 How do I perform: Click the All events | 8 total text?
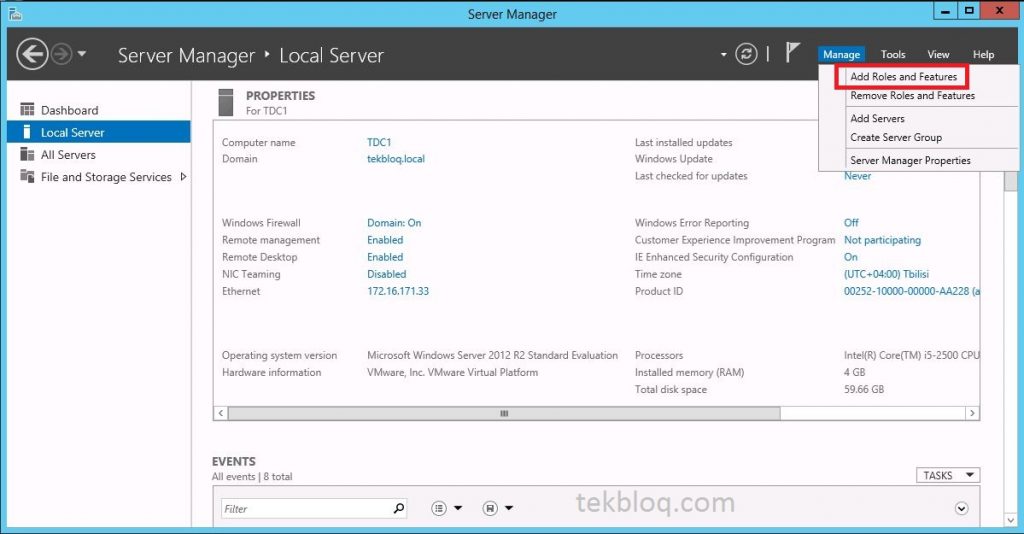pos(251,477)
